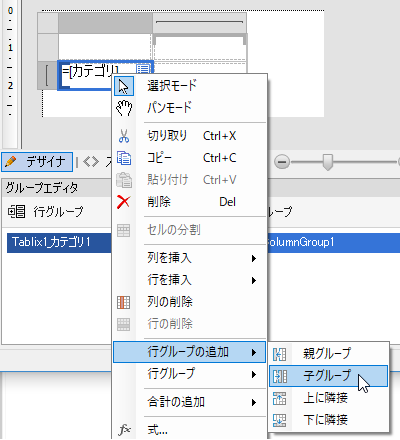
Task: Click the 上に隣接 icon
Action: [x=280, y=398]
